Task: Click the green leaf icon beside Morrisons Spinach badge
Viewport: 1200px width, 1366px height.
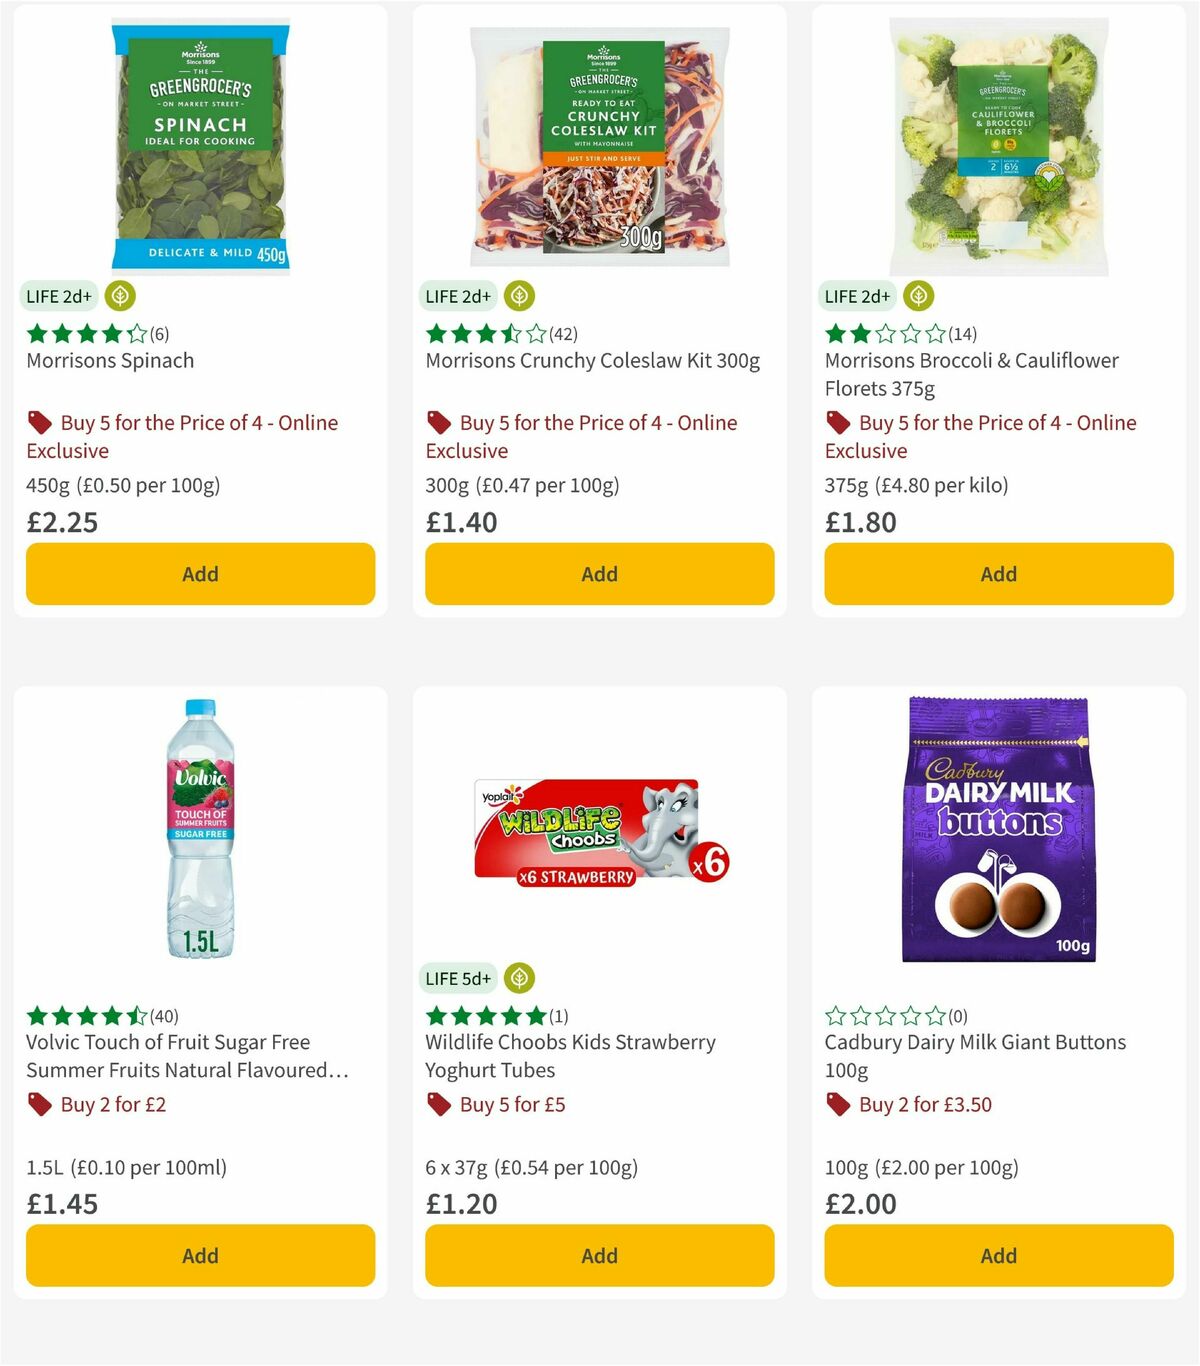Action: [119, 296]
